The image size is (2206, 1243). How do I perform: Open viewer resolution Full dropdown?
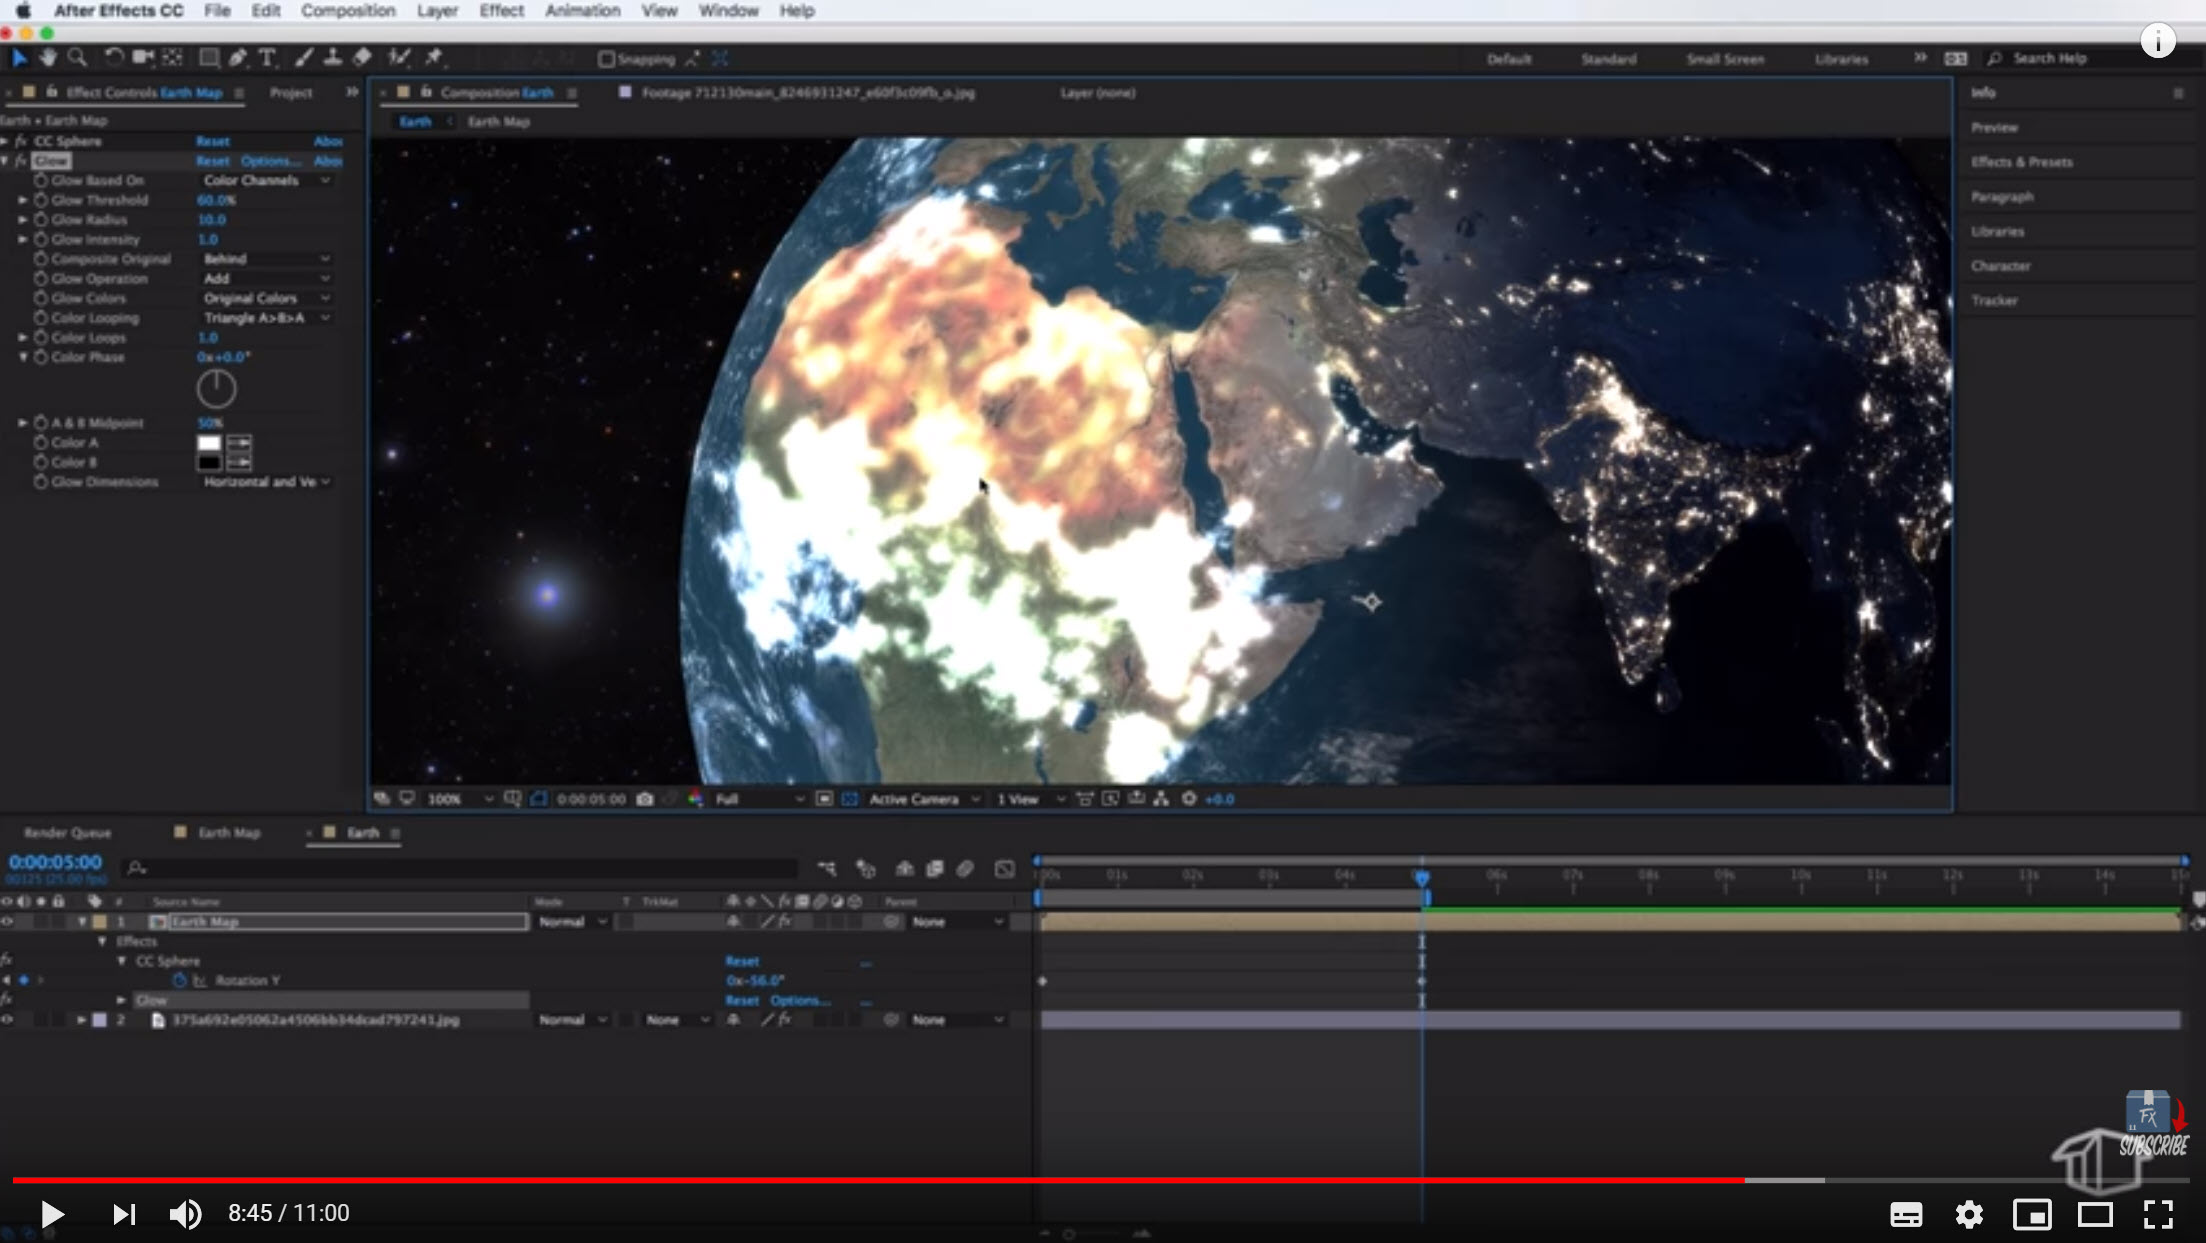point(759,799)
